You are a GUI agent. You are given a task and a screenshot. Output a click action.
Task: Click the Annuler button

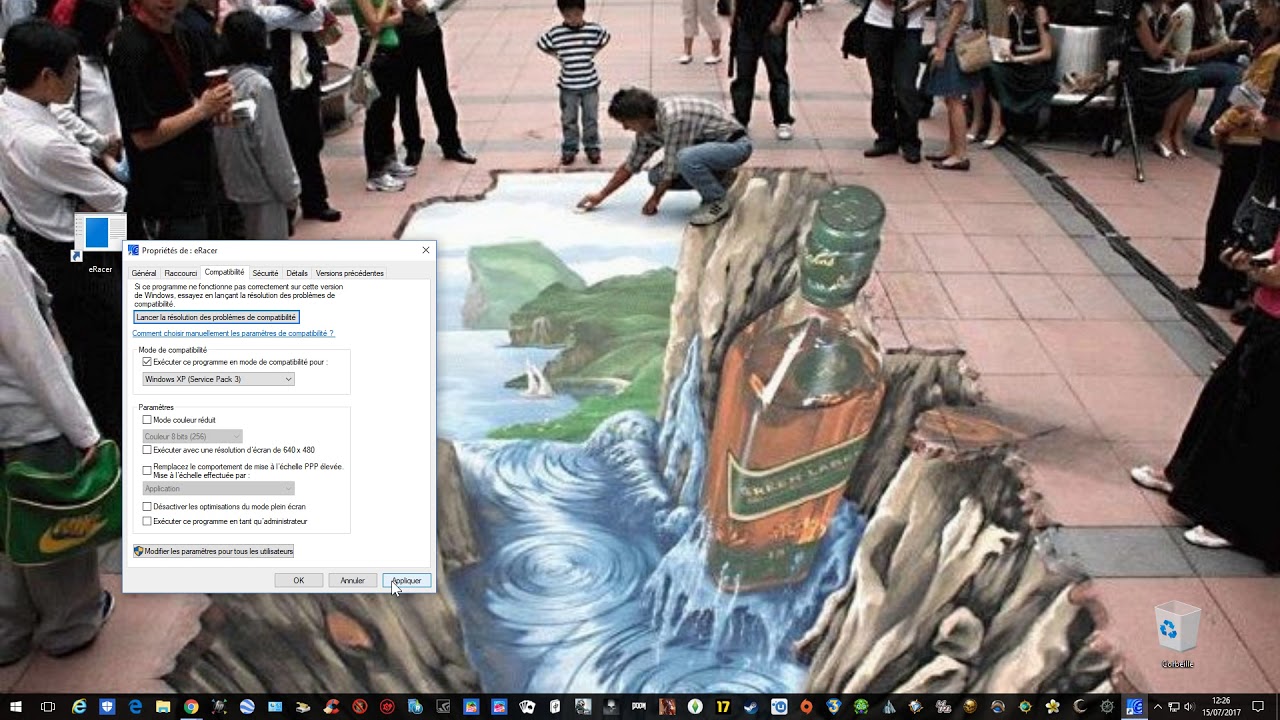tap(352, 580)
